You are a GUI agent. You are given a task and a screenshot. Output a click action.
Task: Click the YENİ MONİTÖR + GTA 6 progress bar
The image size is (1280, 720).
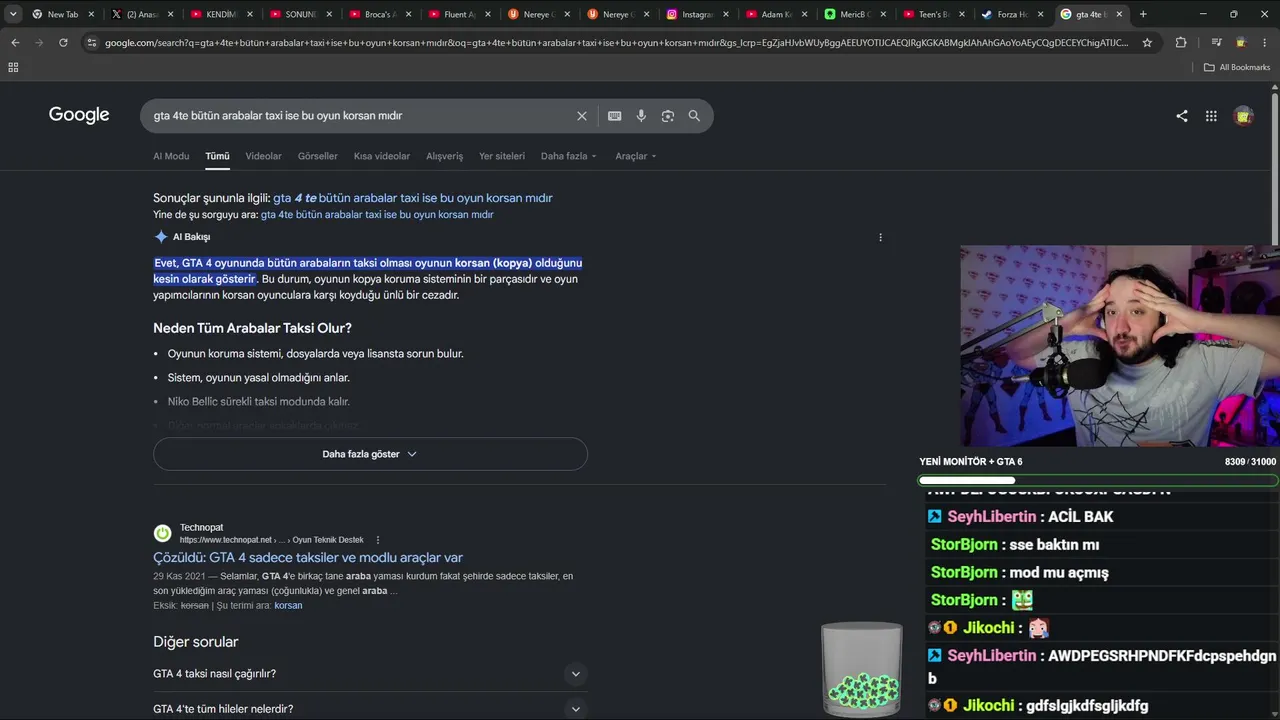point(1098,481)
